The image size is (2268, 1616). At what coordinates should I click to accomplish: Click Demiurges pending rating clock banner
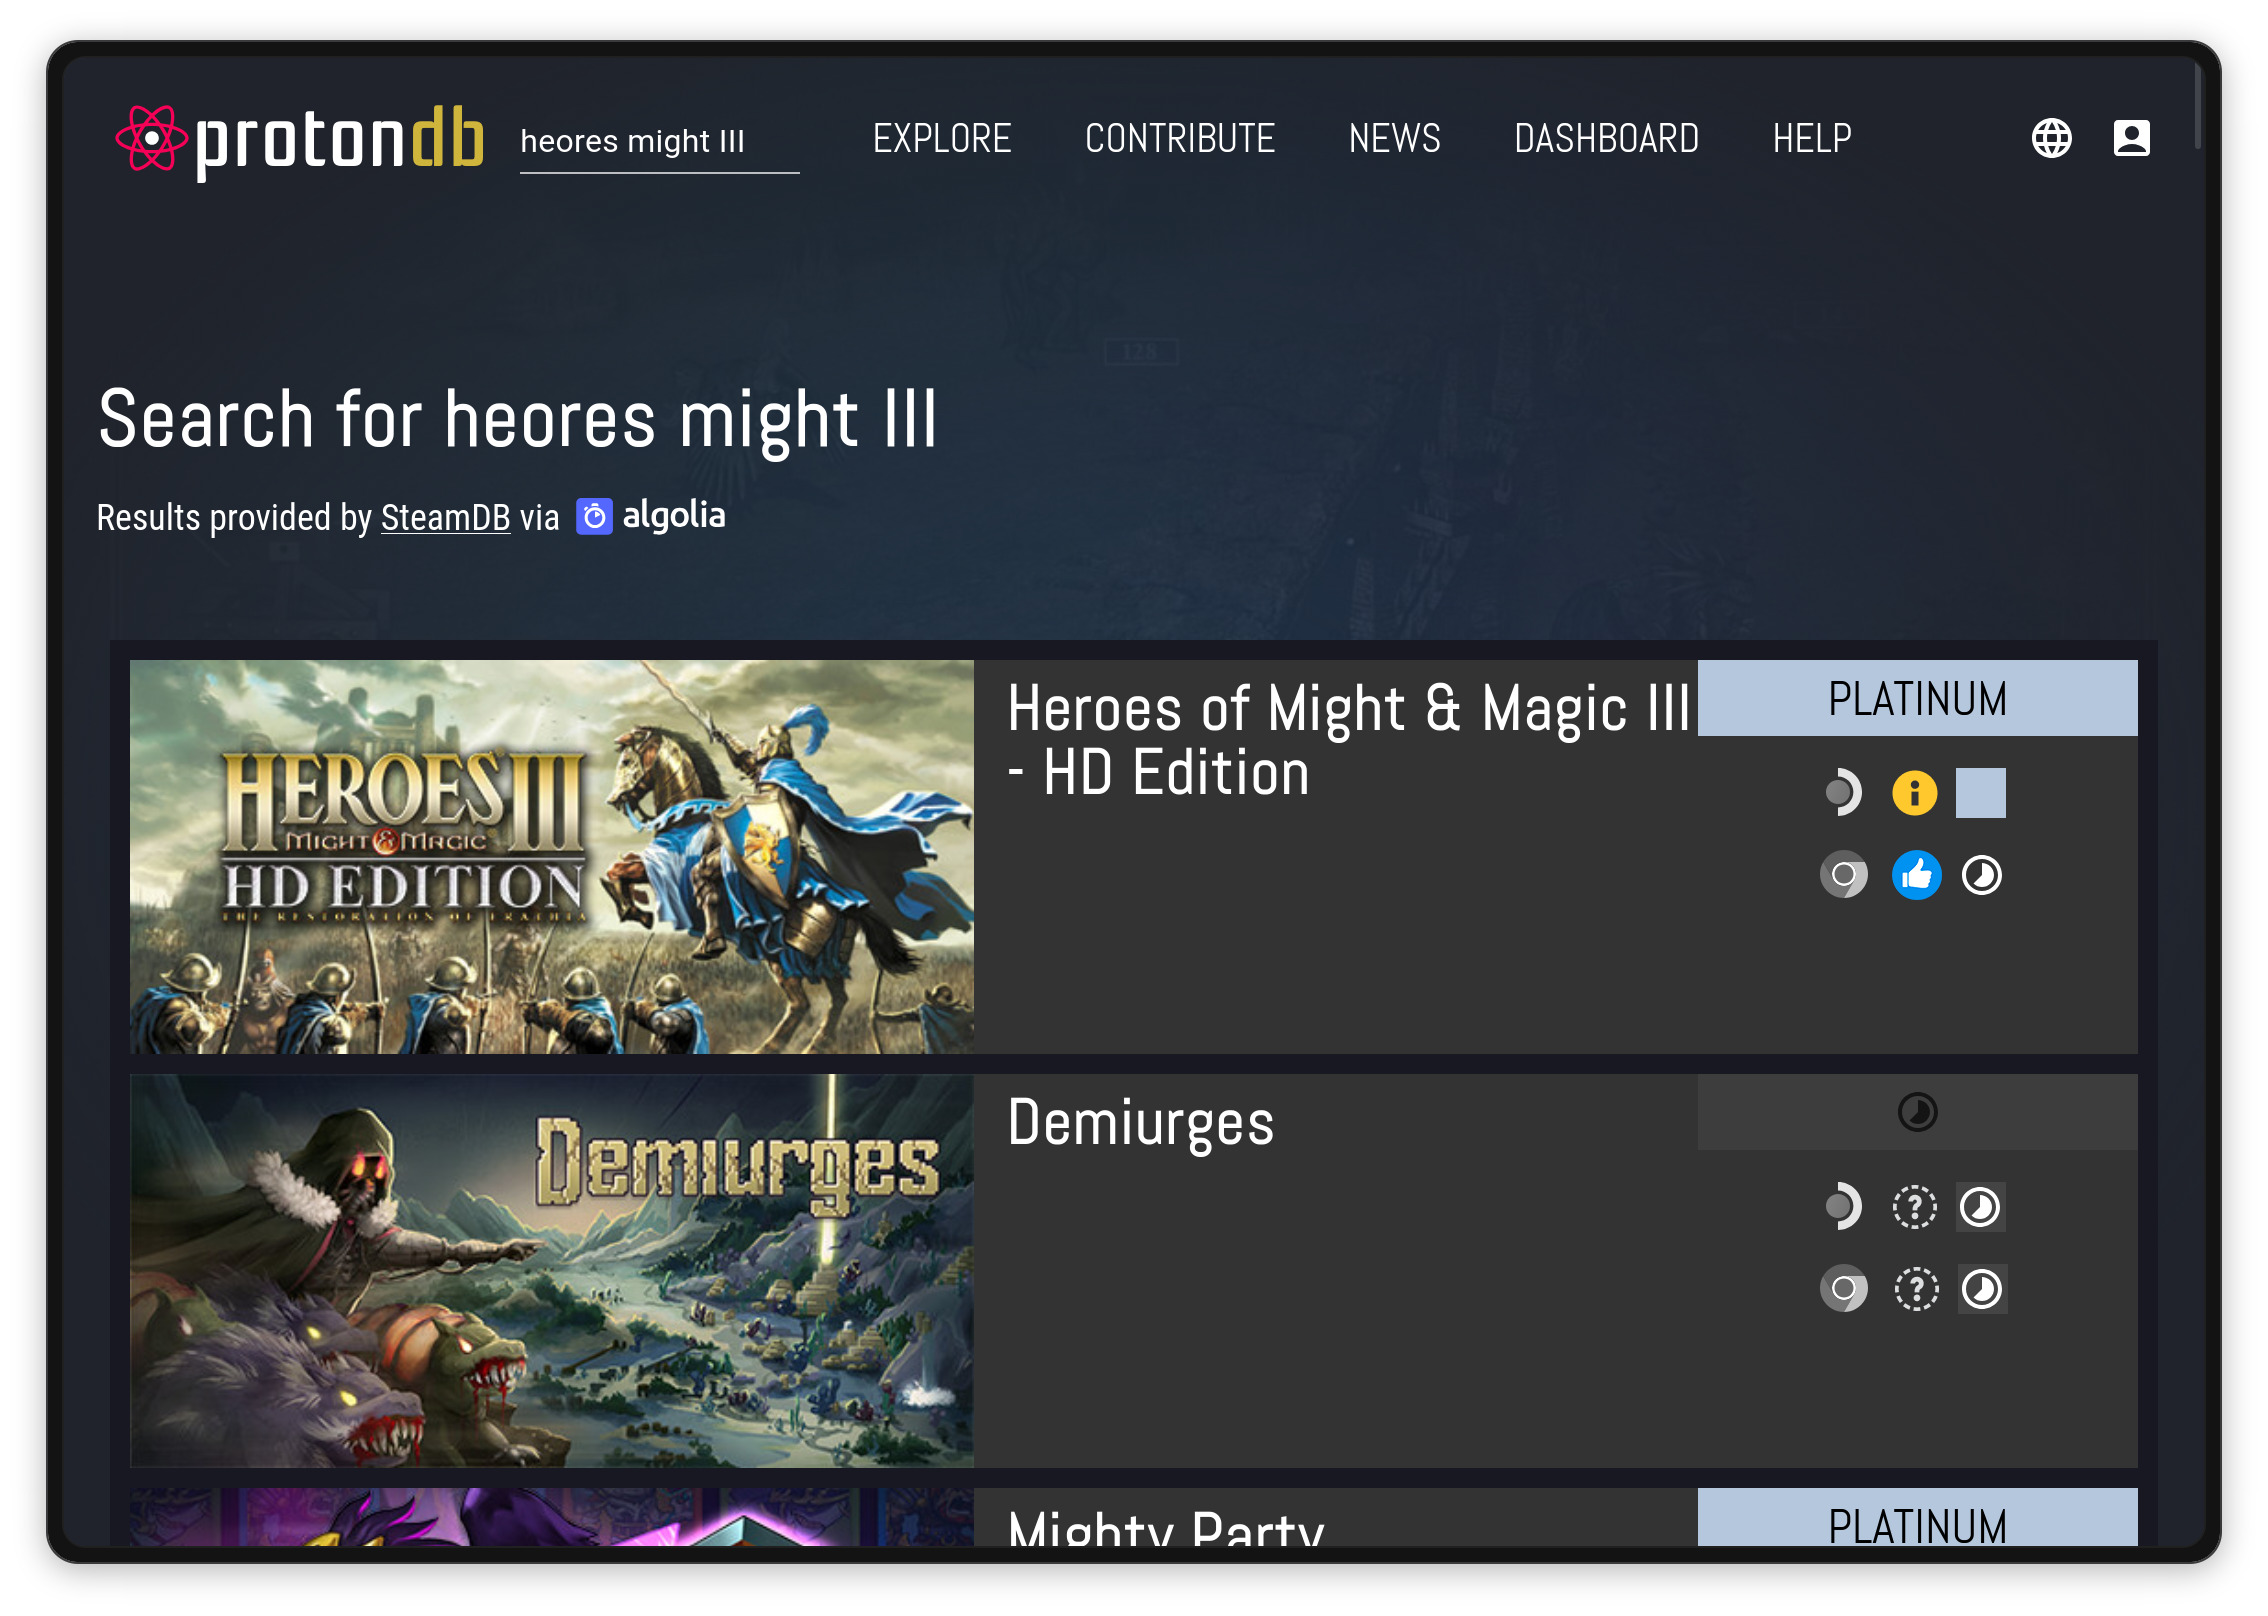click(x=1917, y=1112)
